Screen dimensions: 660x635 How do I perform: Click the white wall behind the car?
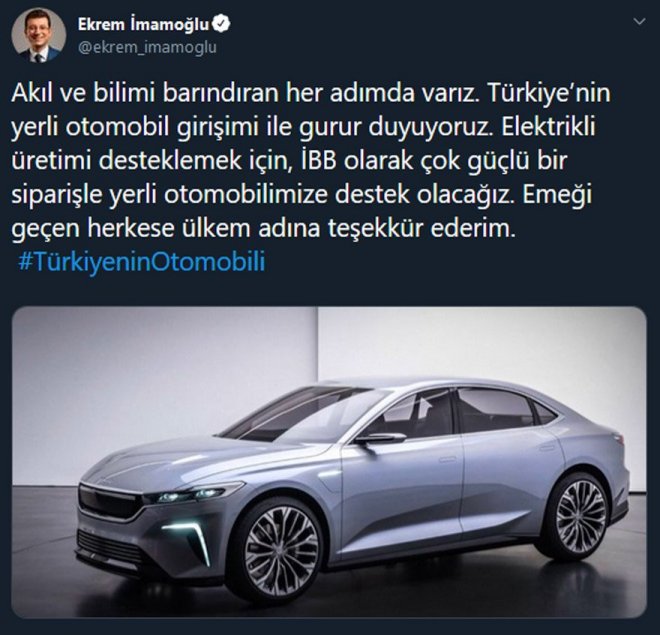[482, 345]
